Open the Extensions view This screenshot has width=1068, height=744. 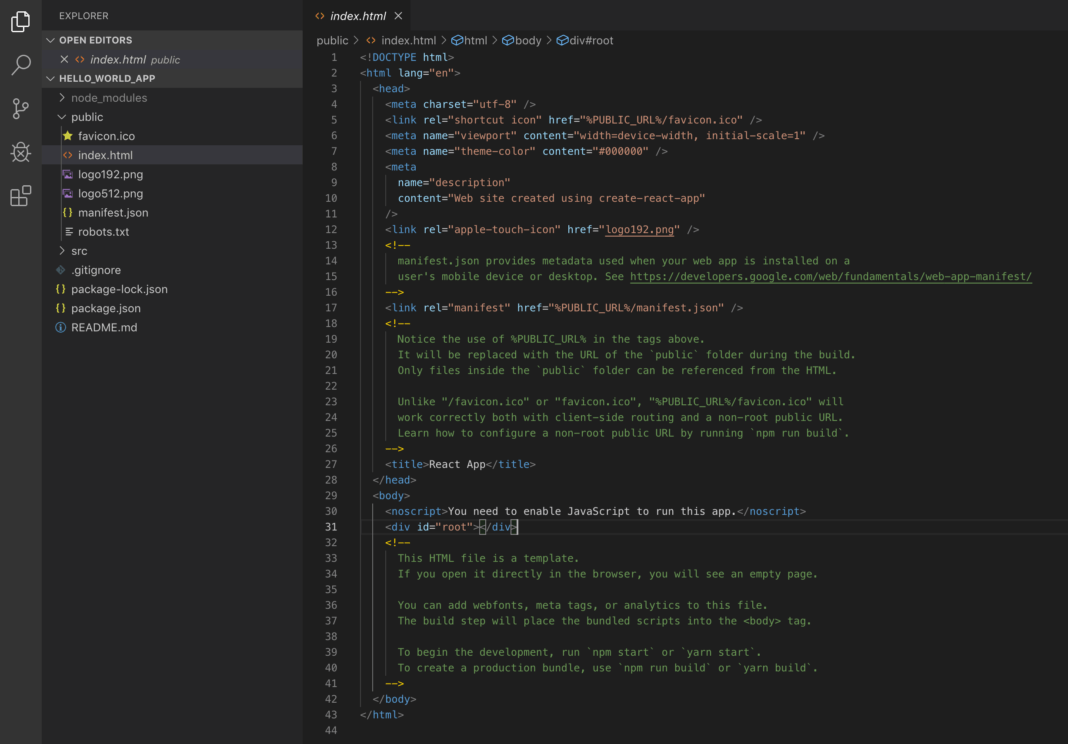click(20, 196)
